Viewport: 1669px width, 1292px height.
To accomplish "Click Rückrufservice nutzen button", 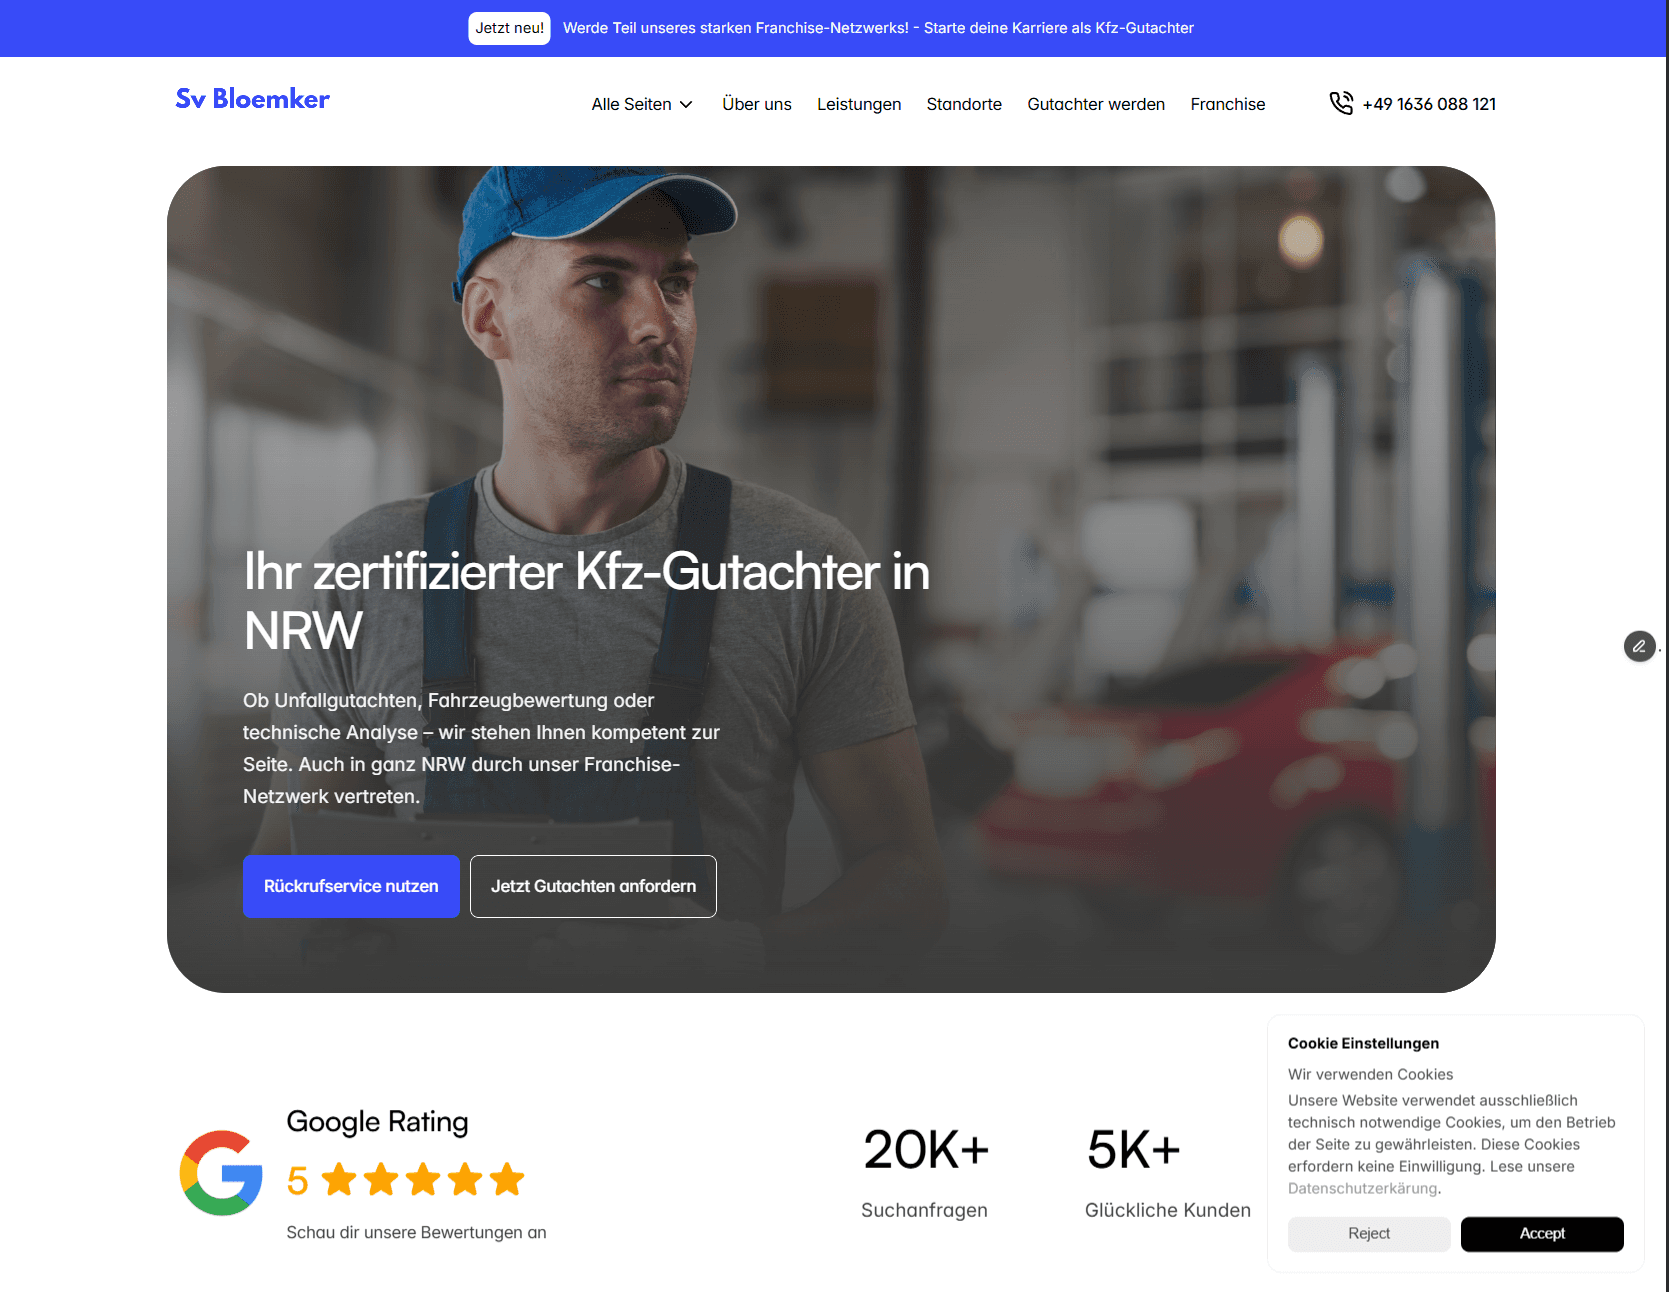I will [x=351, y=886].
